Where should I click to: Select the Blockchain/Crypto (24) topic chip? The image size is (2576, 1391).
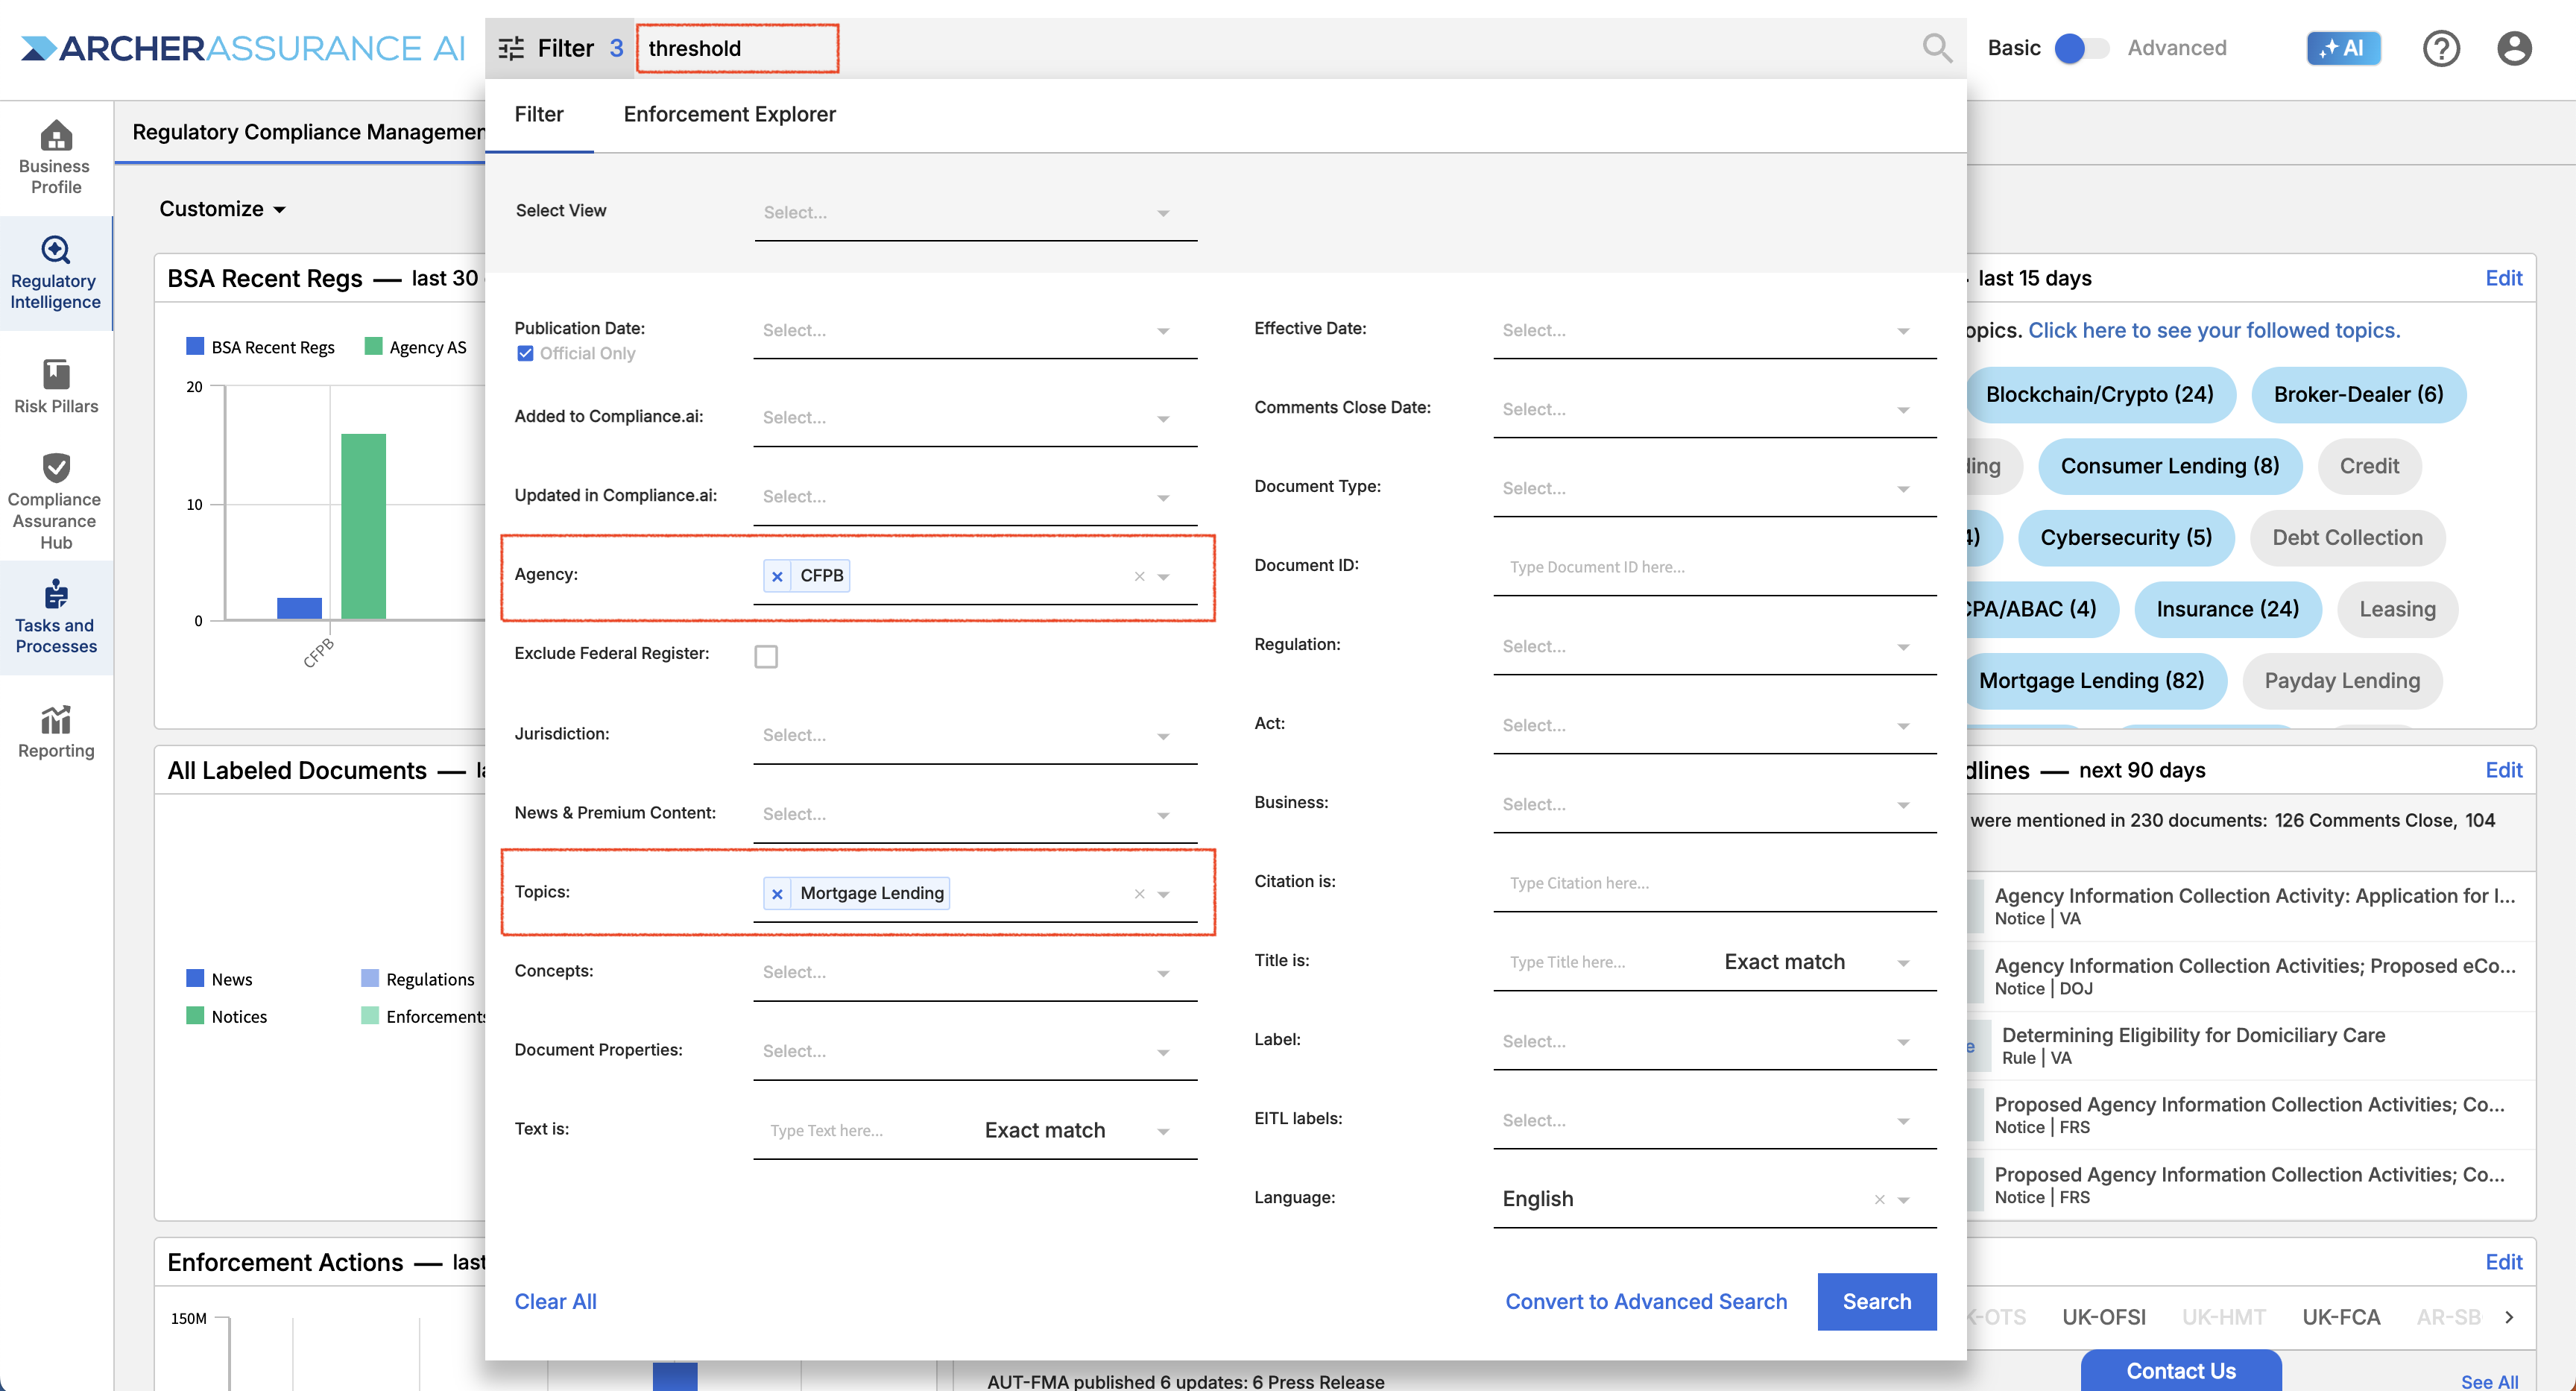coord(2098,395)
